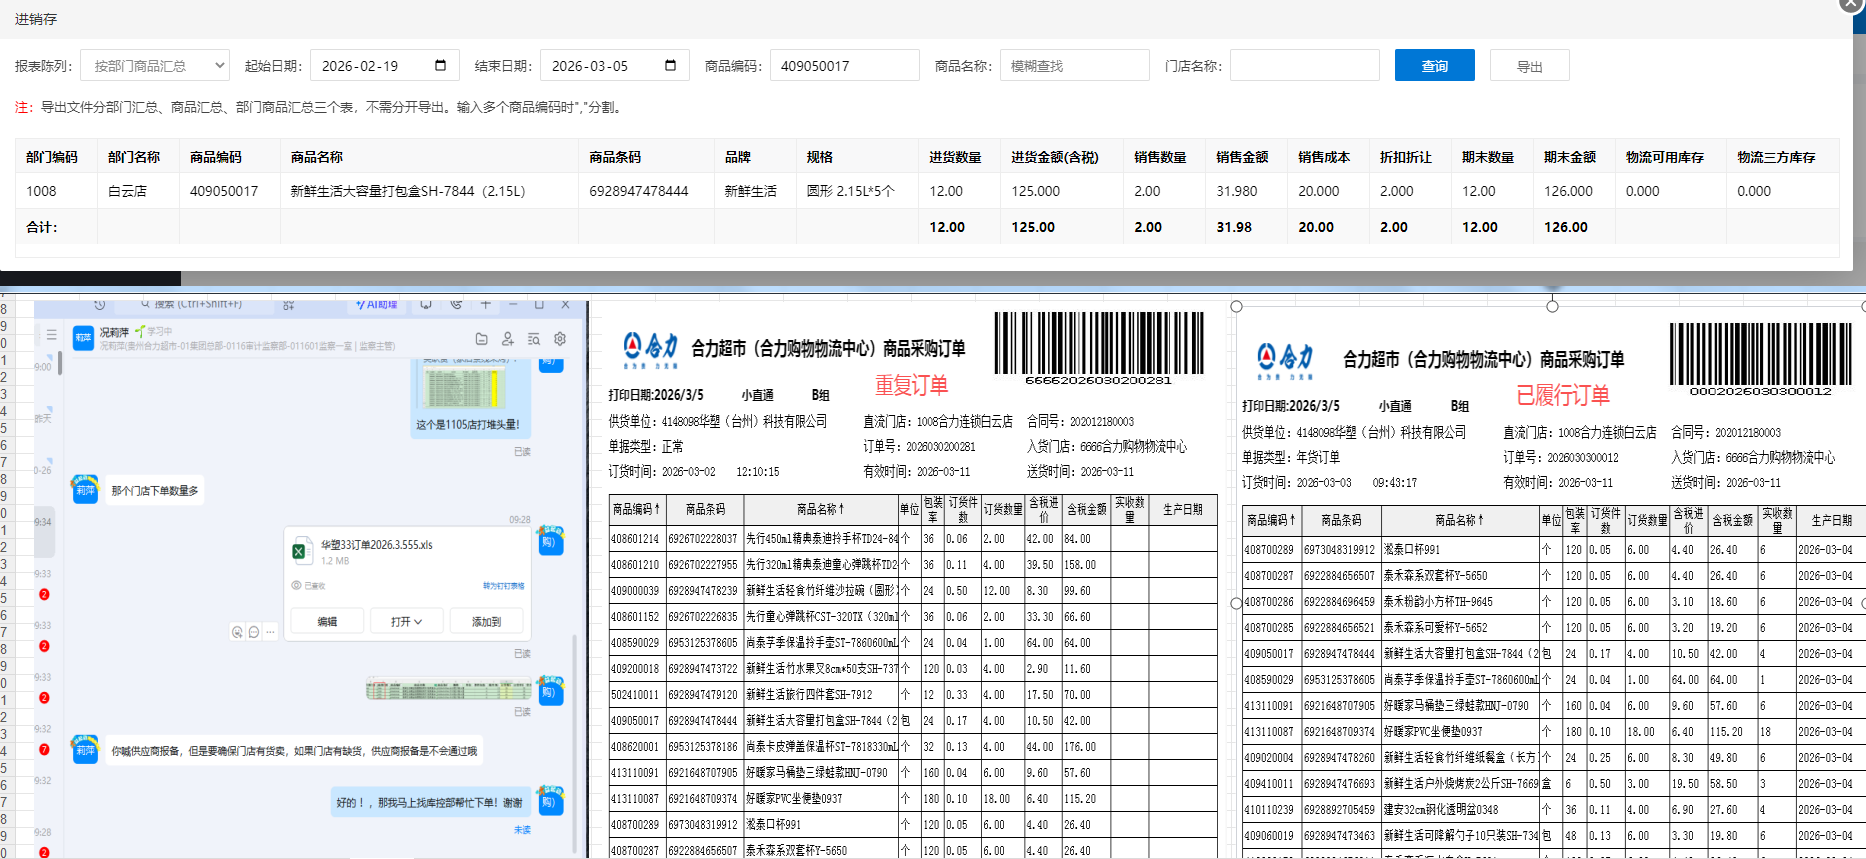Open chat history search icon
This screenshot has height=859, width=1866.
534,339
